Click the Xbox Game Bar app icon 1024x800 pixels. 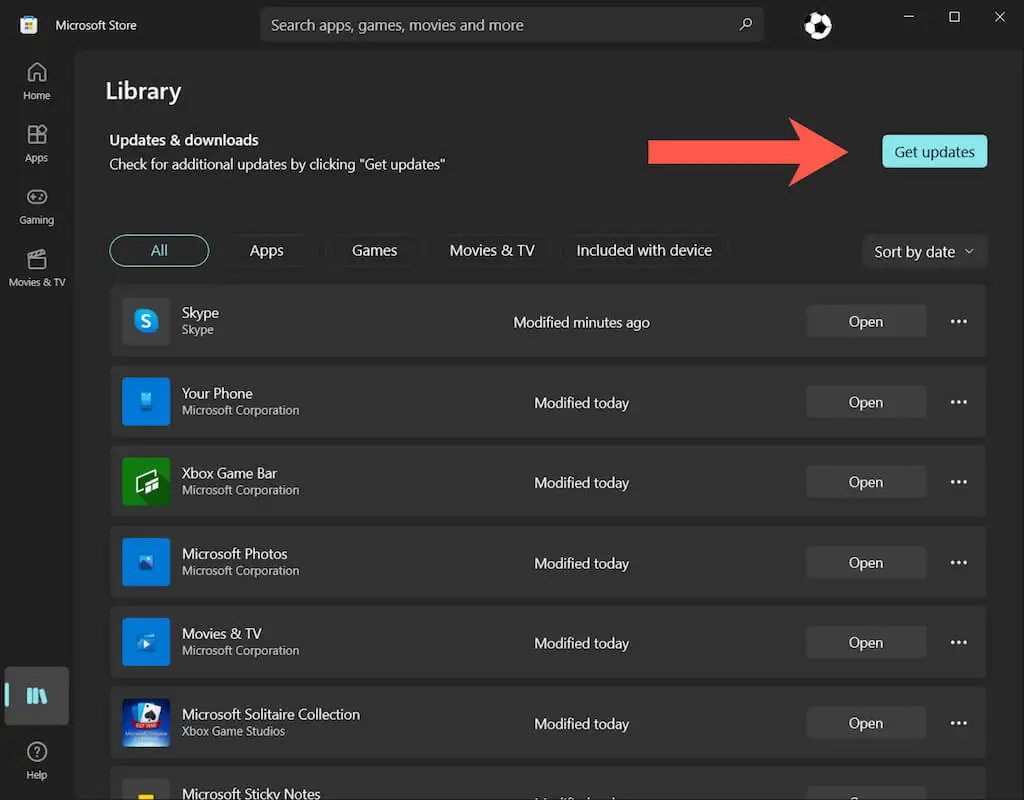point(146,482)
